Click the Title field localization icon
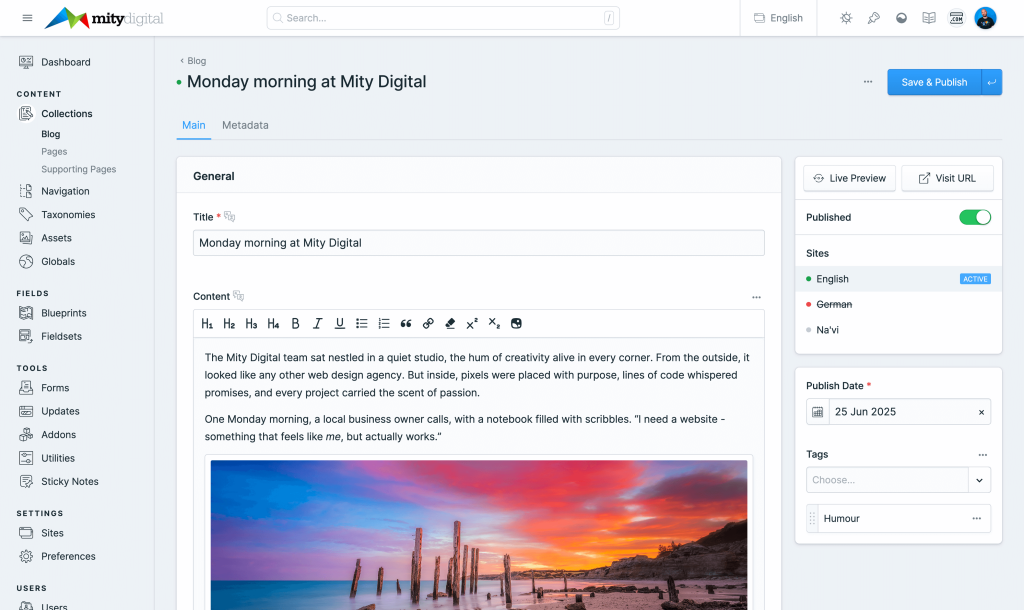Image resolution: width=1024 pixels, height=610 pixels. (229, 216)
